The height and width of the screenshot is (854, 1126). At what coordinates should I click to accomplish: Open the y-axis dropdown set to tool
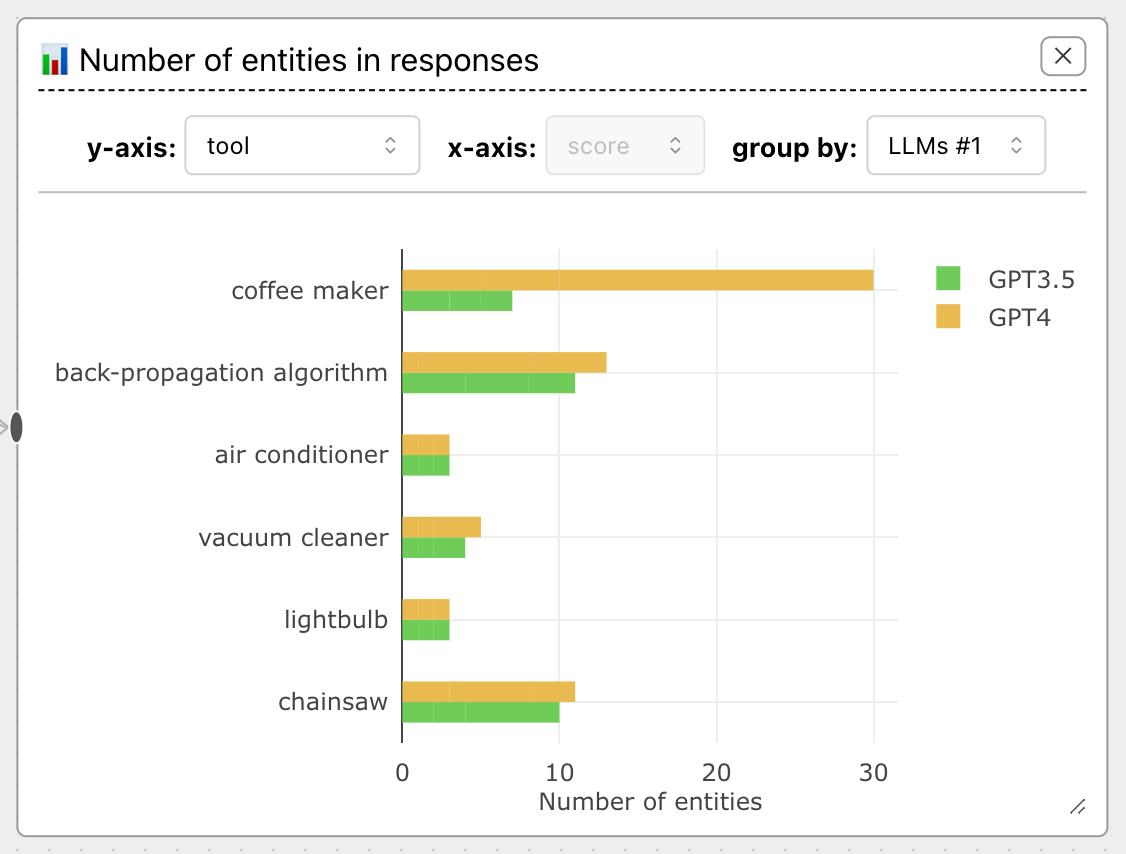pos(302,146)
